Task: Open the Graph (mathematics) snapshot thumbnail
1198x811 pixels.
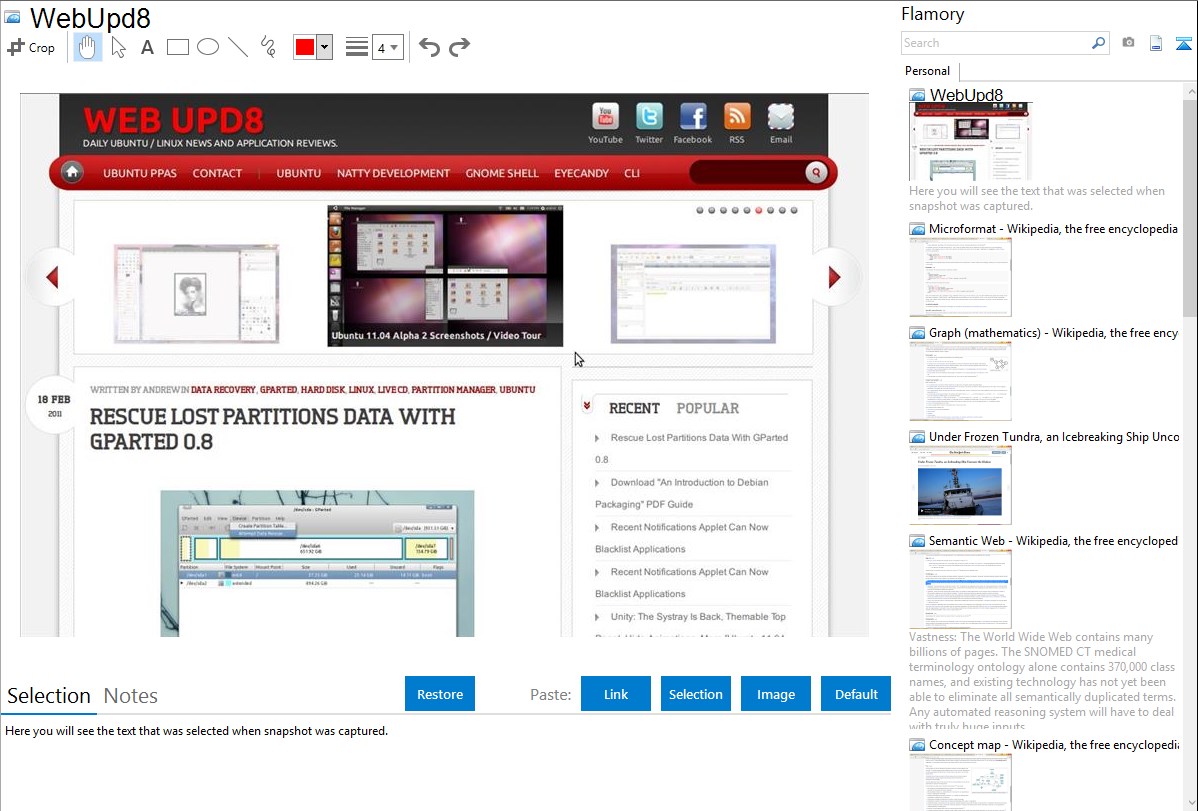Action: [960, 381]
